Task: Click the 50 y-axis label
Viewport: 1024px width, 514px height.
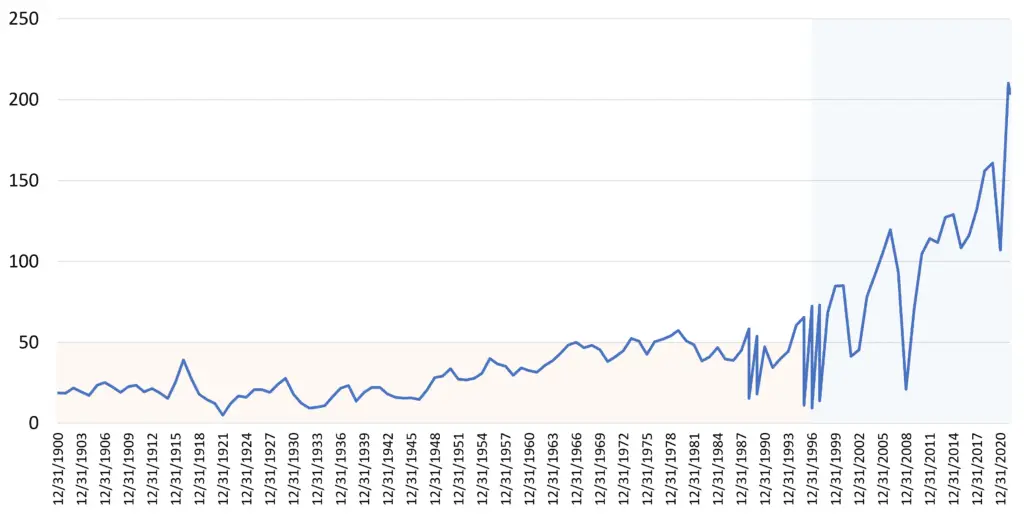Action: click(29, 342)
